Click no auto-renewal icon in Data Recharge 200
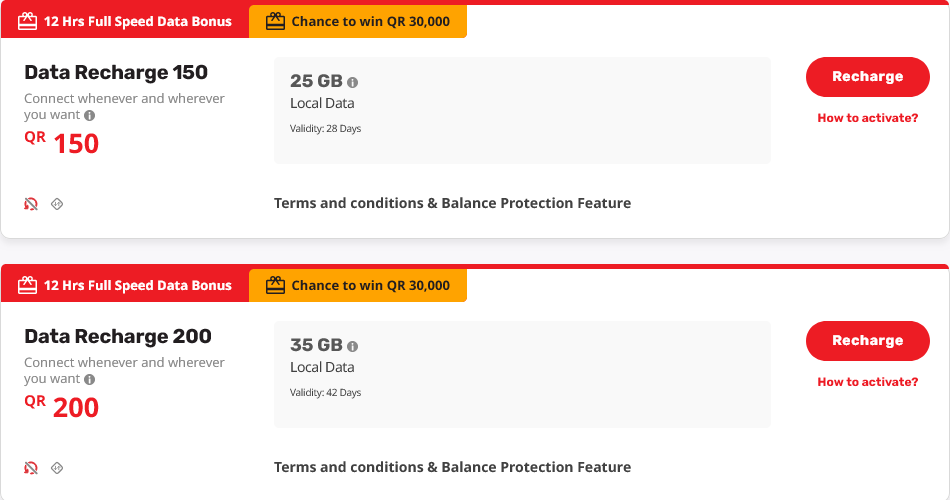The width and height of the screenshot is (950, 500). [x=31, y=468]
